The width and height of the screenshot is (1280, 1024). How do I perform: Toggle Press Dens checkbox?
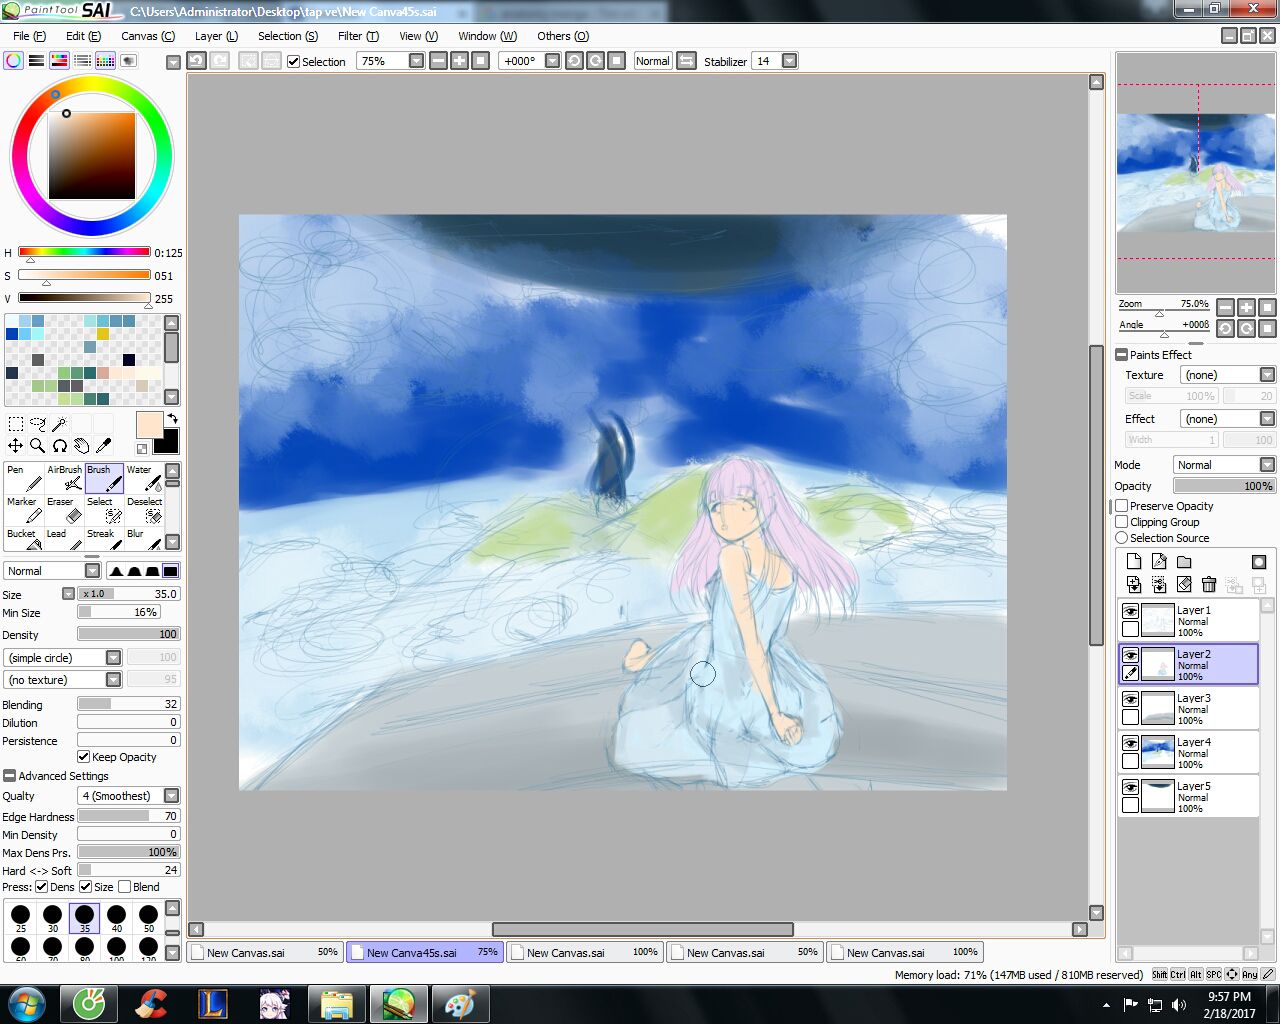tap(41, 887)
